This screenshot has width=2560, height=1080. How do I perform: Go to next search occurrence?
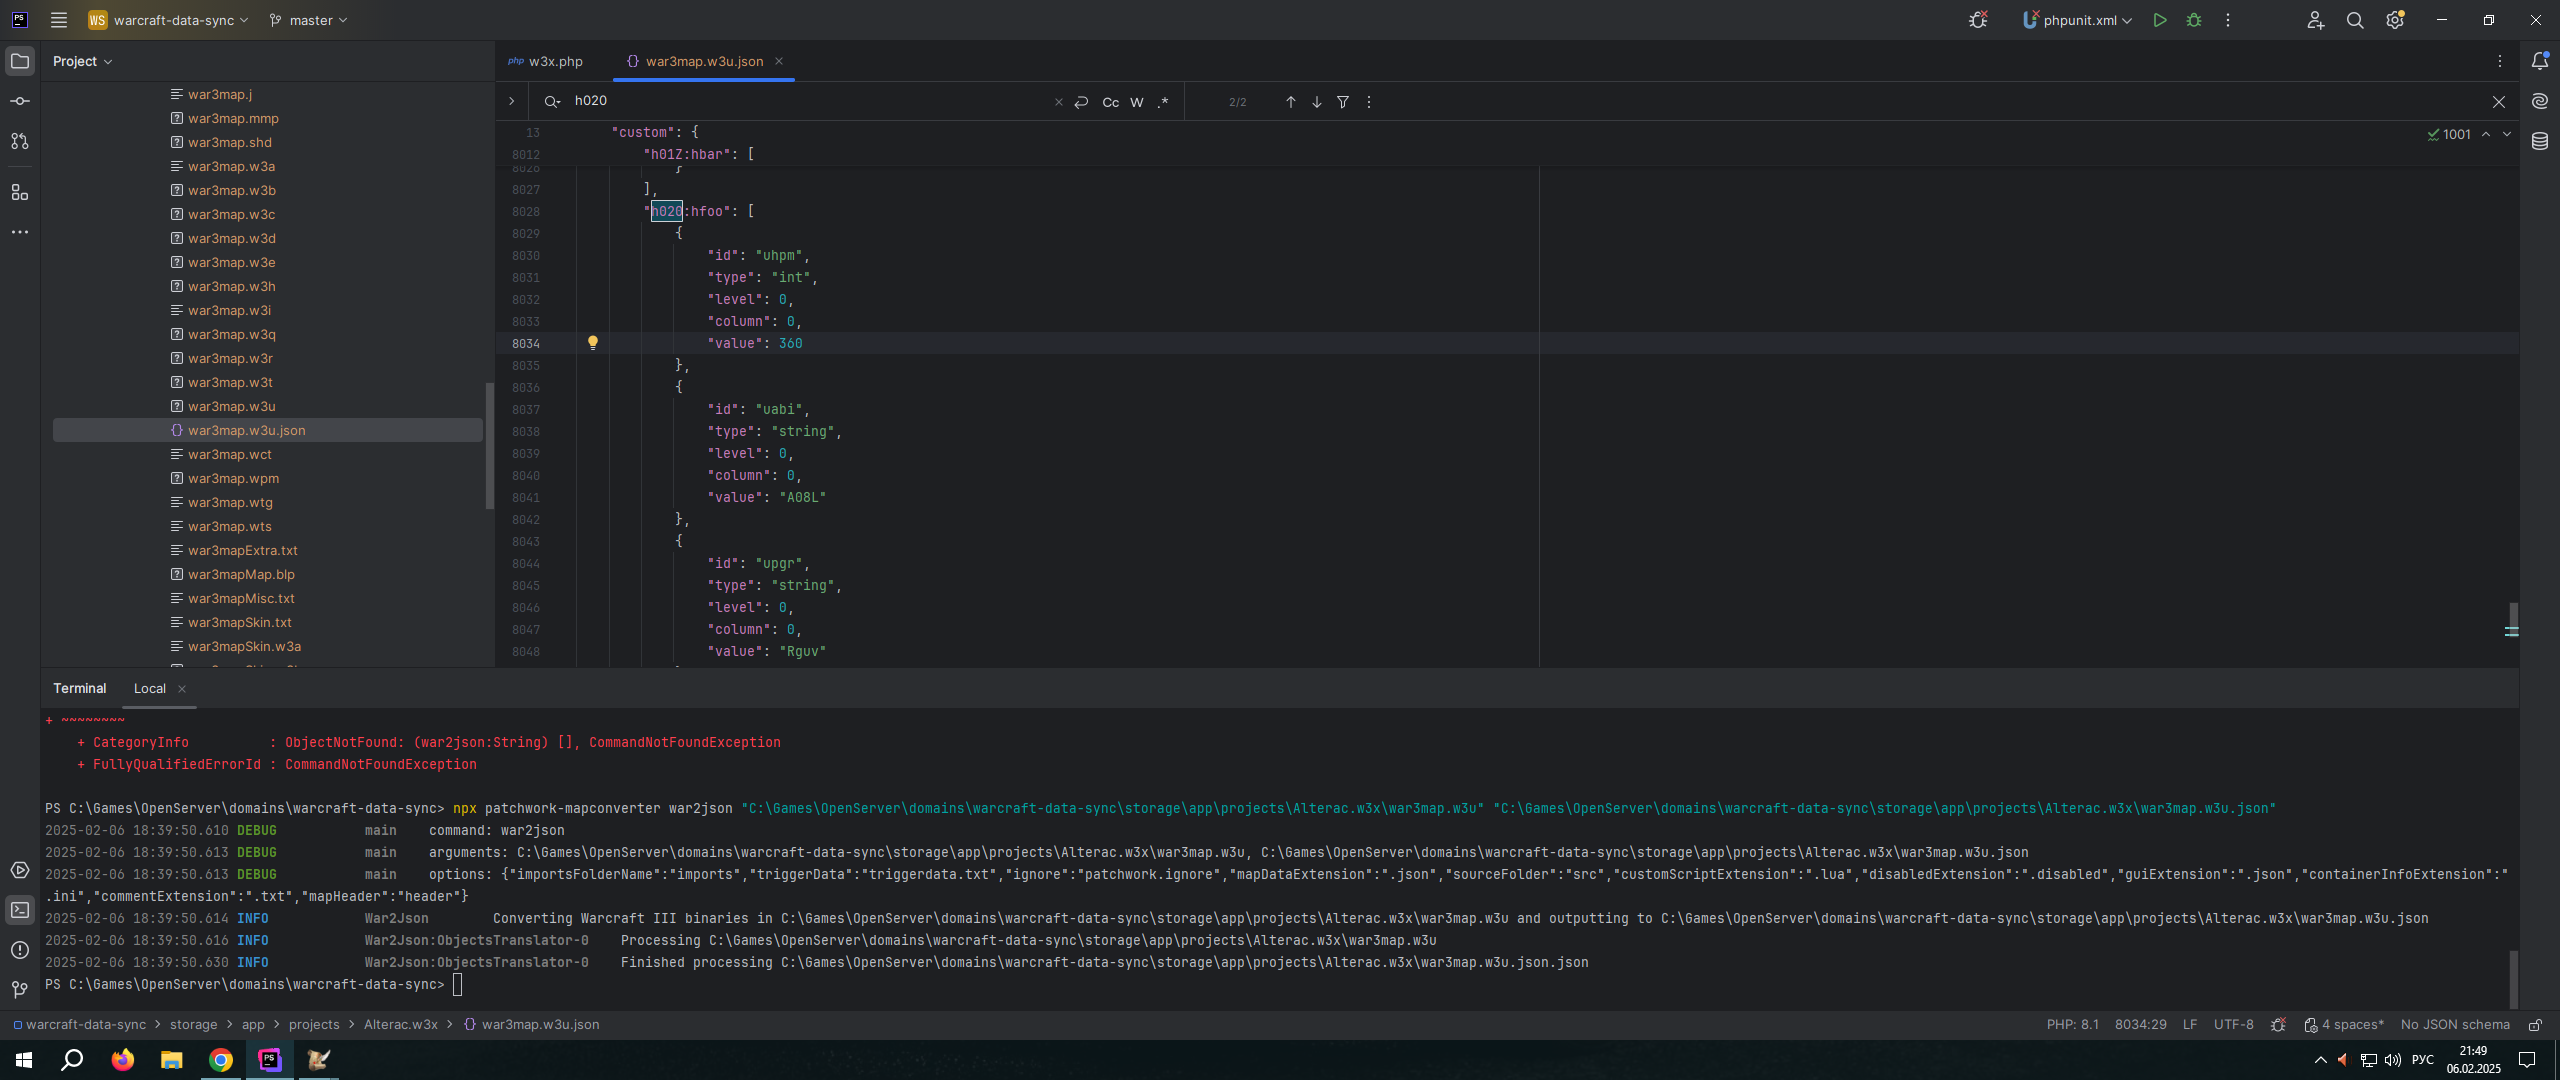pyautogui.click(x=1317, y=102)
